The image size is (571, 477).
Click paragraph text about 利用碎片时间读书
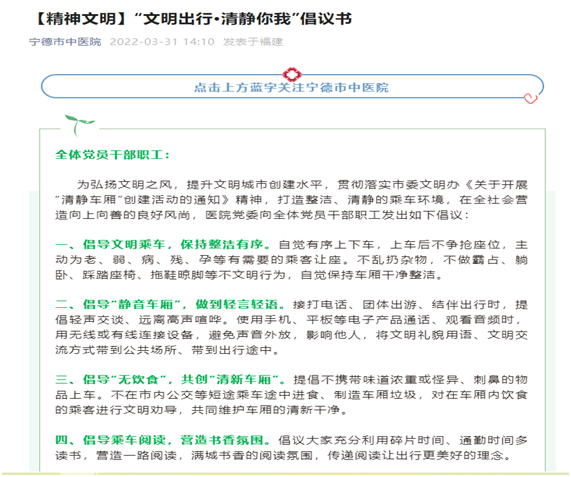[291, 448]
